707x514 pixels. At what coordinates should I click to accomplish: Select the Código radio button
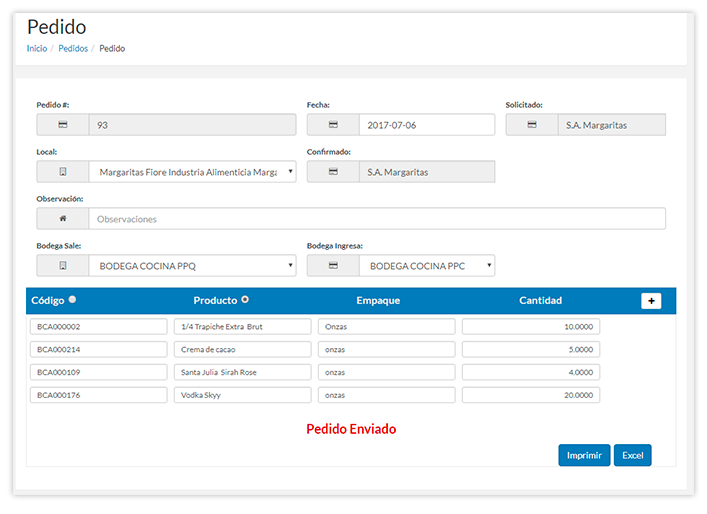tap(73, 300)
